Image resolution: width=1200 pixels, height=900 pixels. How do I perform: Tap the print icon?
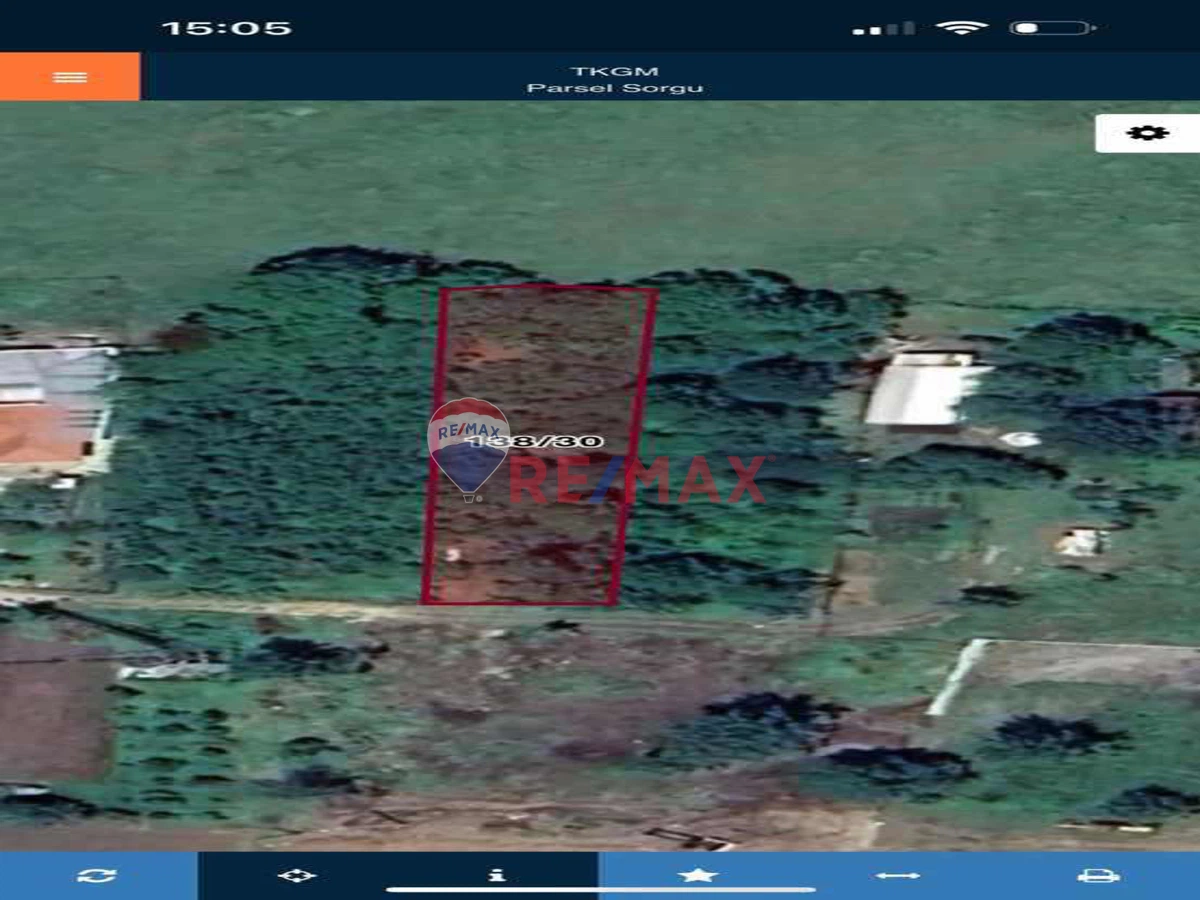[x=1098, y=875]
